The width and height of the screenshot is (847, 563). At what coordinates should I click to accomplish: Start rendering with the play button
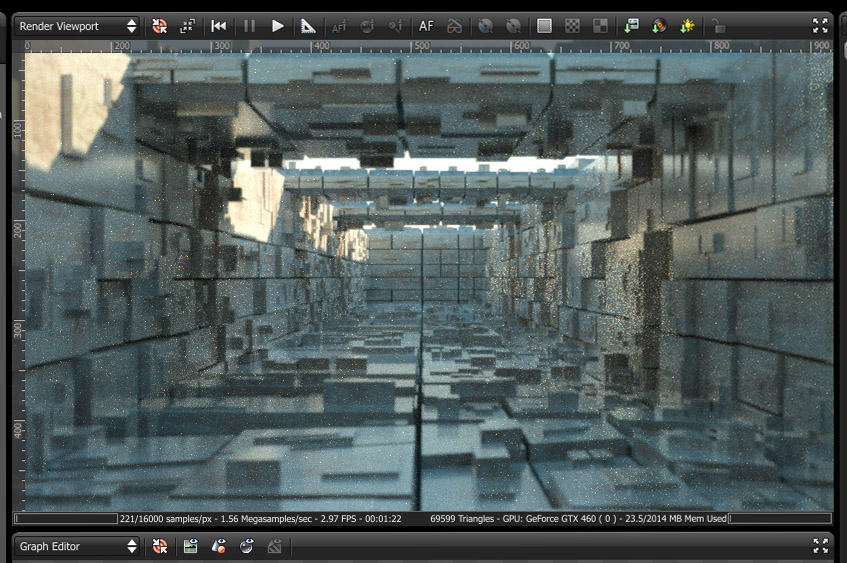pyautogui.click(x=278, y=26)
